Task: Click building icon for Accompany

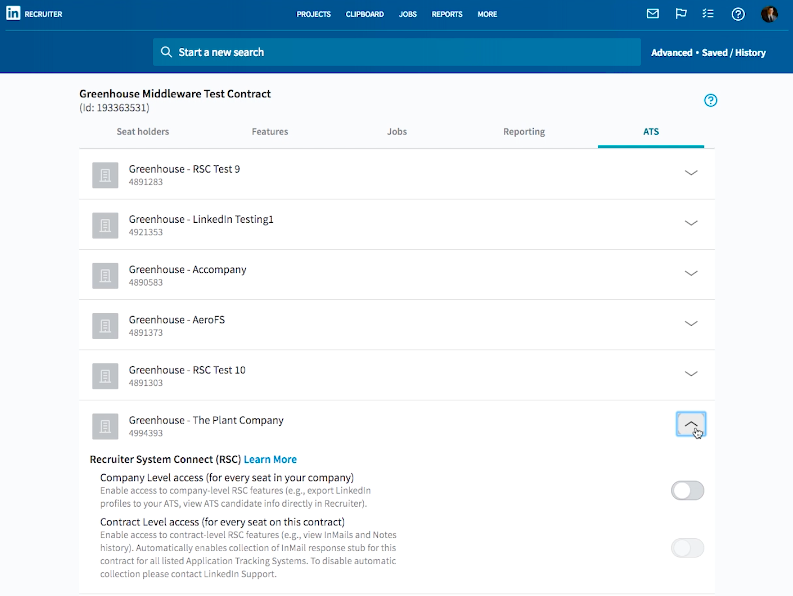Action: [105, 275]
